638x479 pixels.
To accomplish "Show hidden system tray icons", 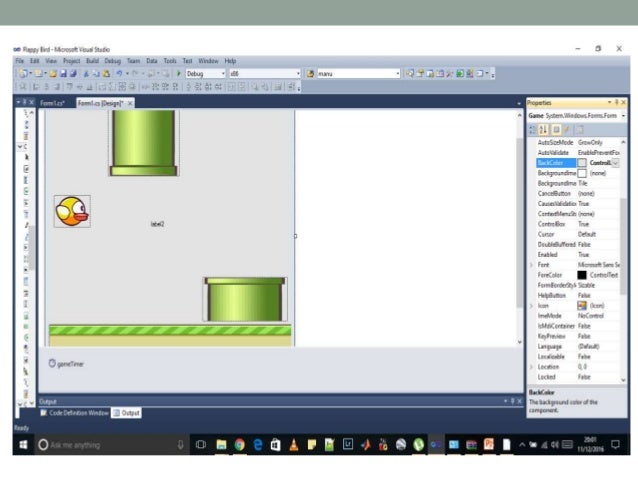I will 522,445.
